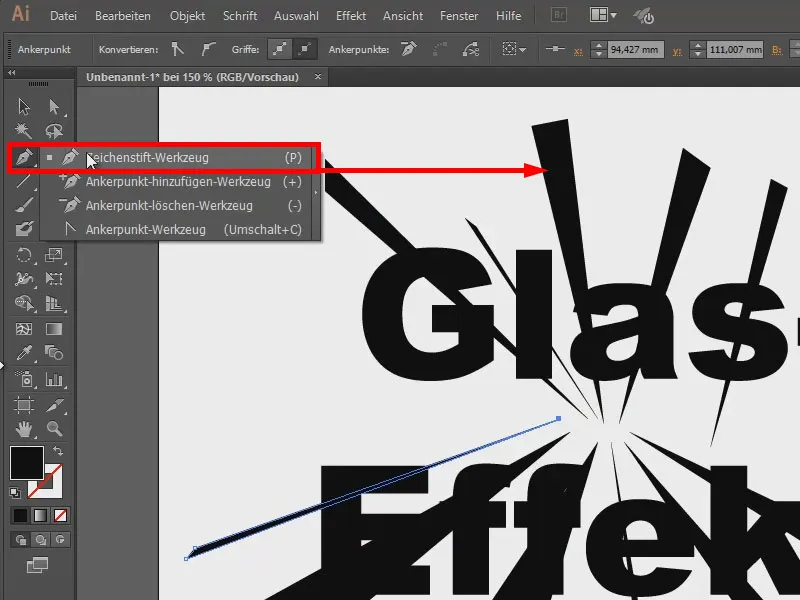The image size is (800, 600).
Task: Select the Line Segment tool
Action: click(23, 181)
